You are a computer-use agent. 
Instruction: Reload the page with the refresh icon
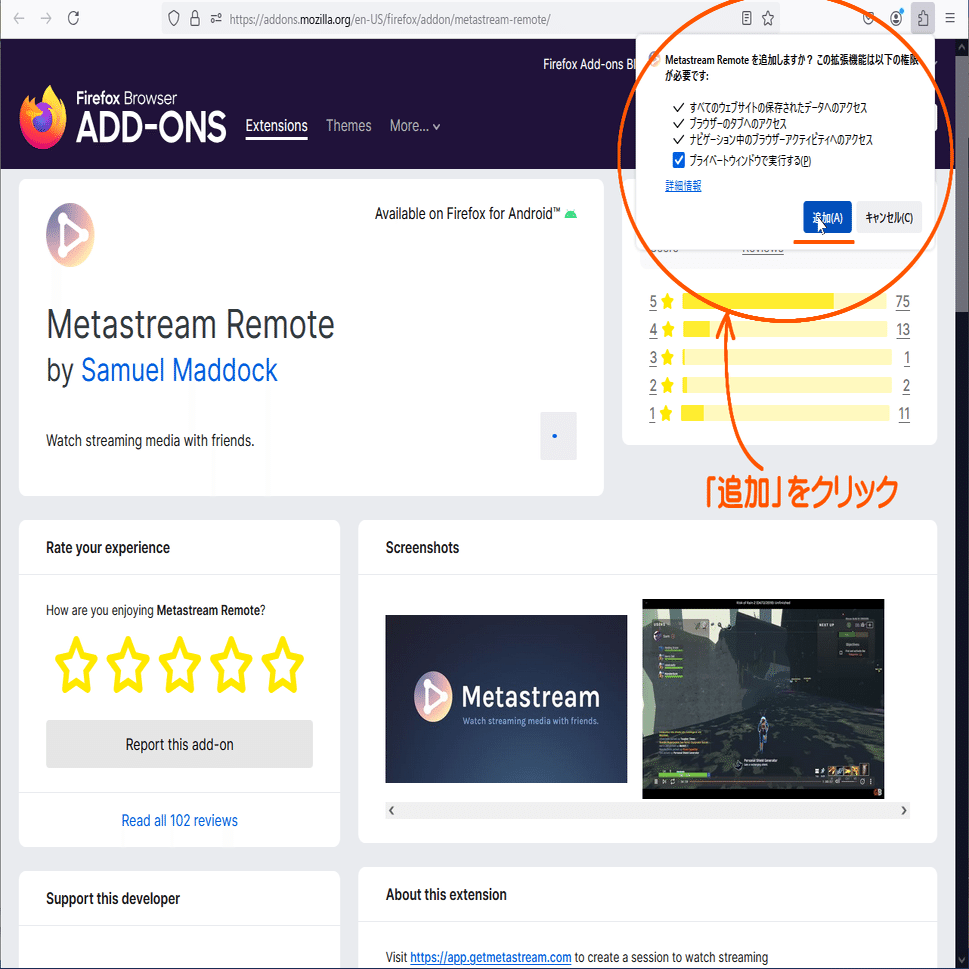click(74, 19)
